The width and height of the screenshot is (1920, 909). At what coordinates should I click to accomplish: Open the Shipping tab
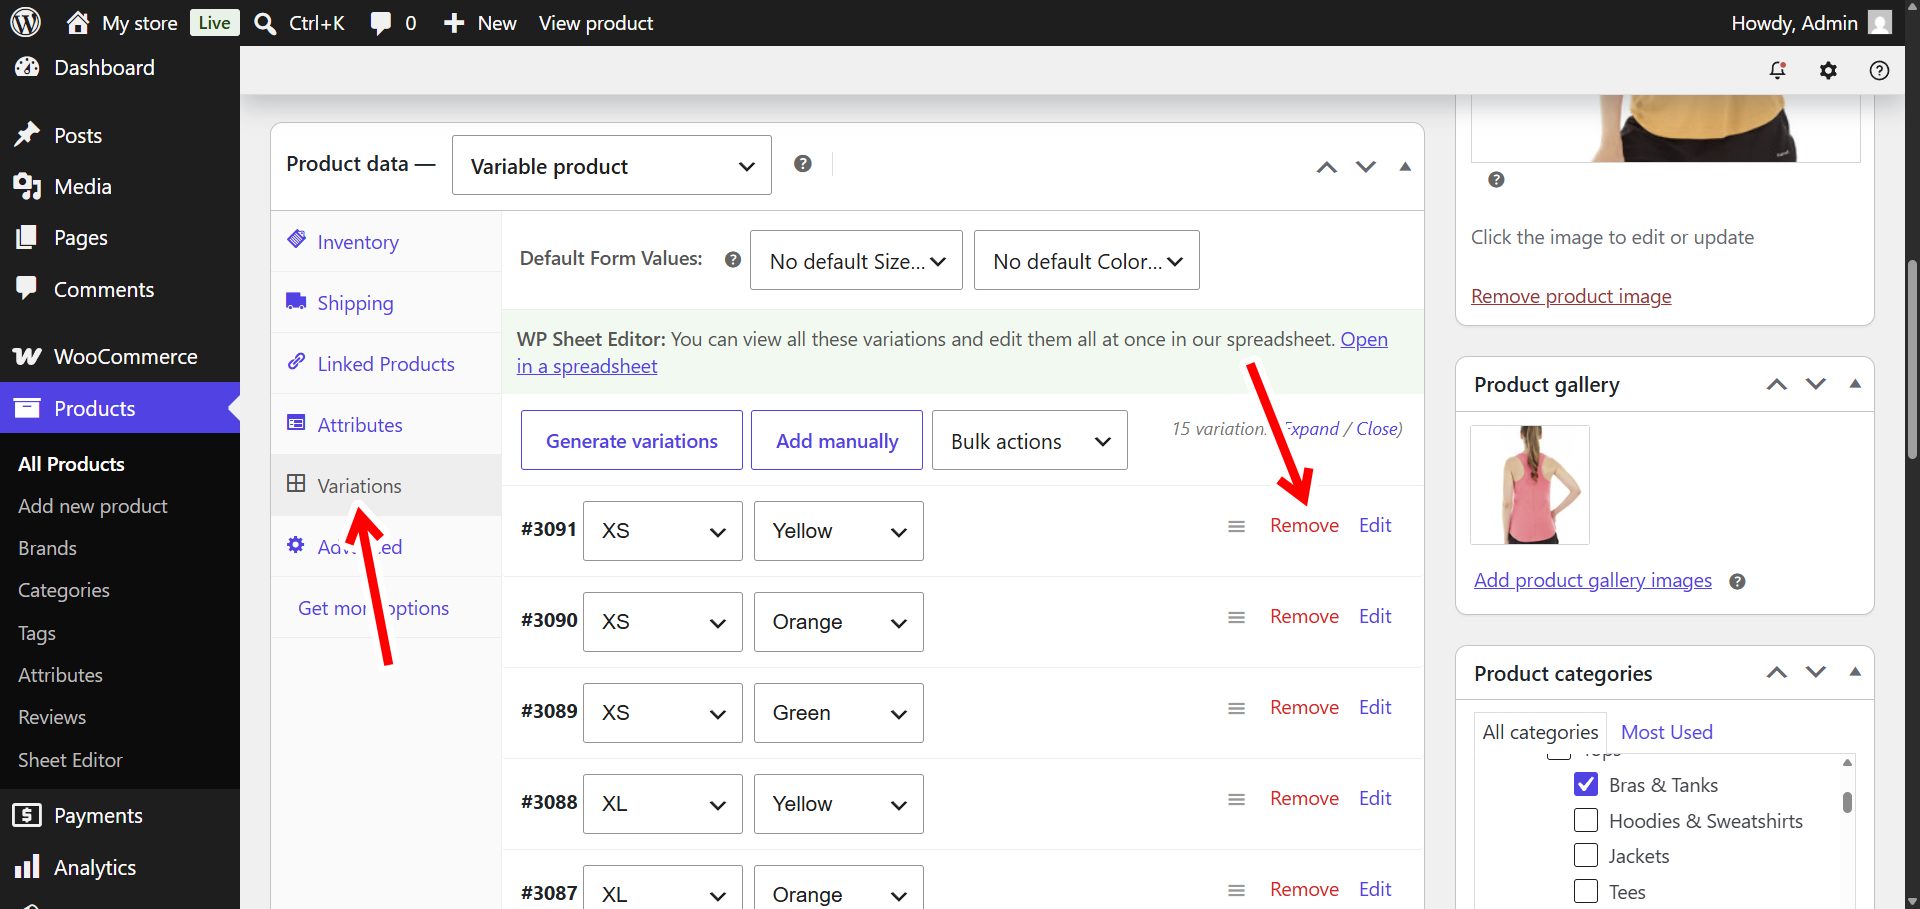pos(386,302)
